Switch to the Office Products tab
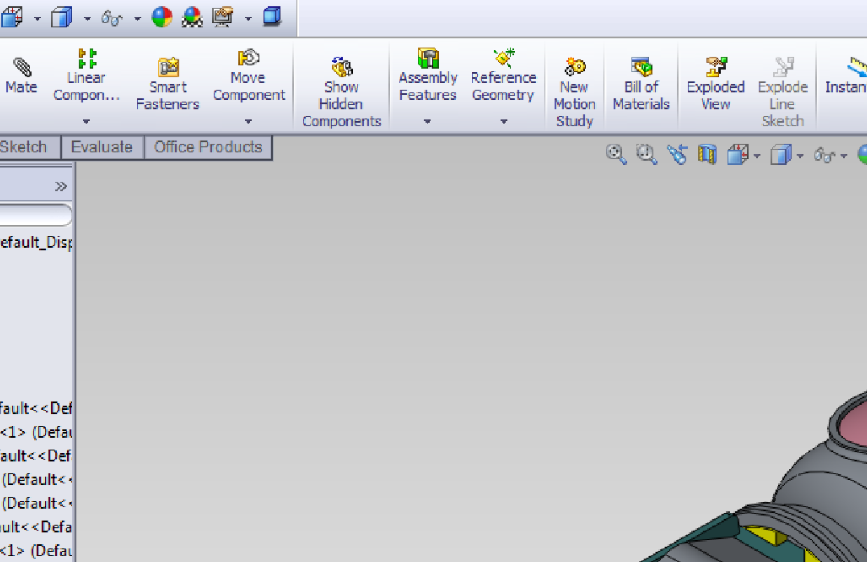 [x=208, y=147]
